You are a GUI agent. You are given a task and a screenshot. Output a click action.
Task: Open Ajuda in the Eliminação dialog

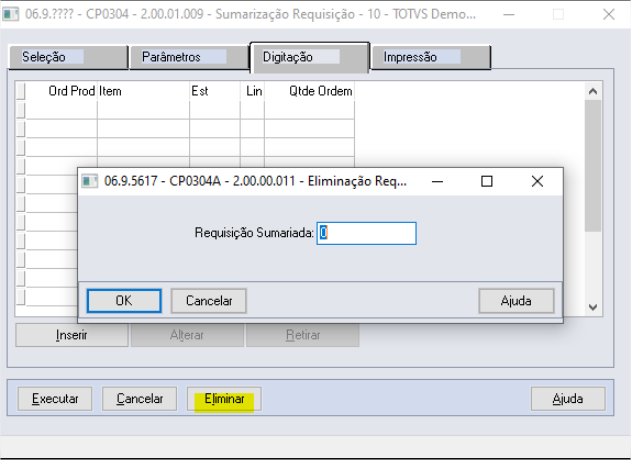pyautogui.click(x=516, y=301)
